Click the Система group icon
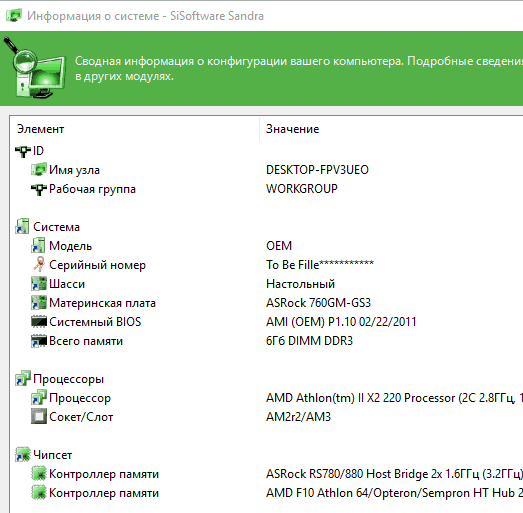This screenshot has width=523, height=513. (x=22, y=226)
